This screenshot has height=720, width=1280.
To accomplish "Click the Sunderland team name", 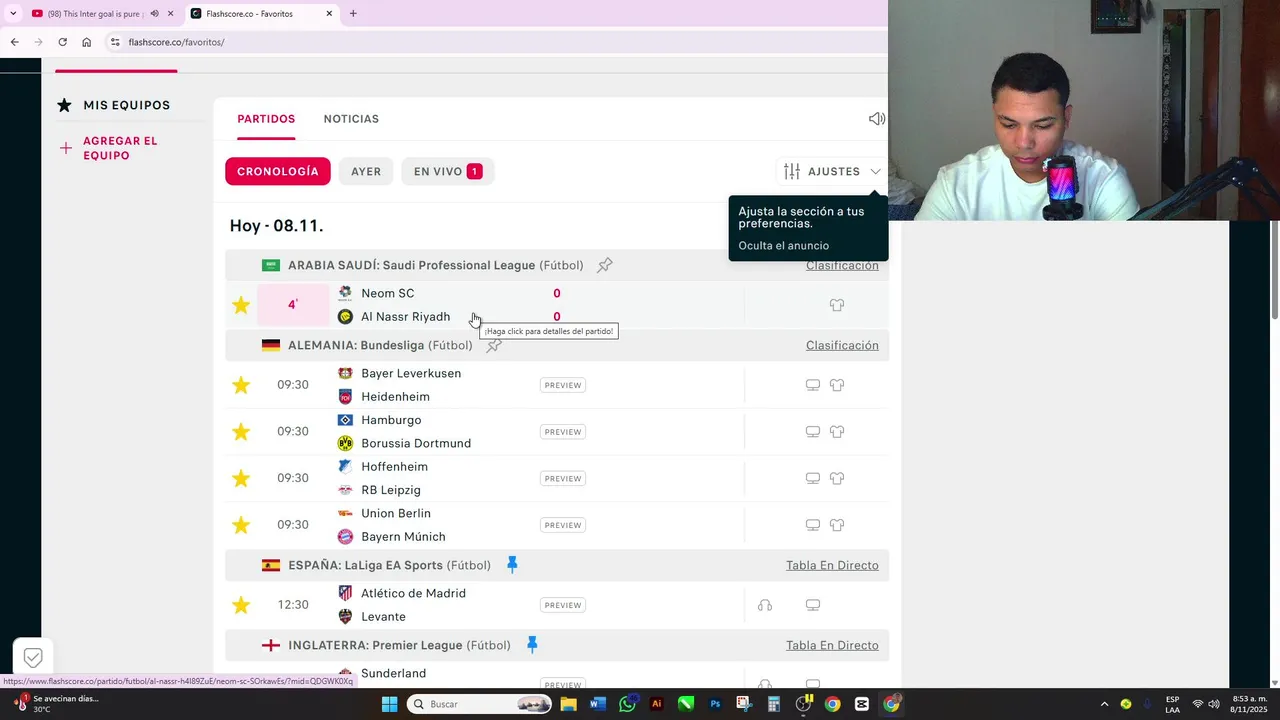I will pos(393,673).
